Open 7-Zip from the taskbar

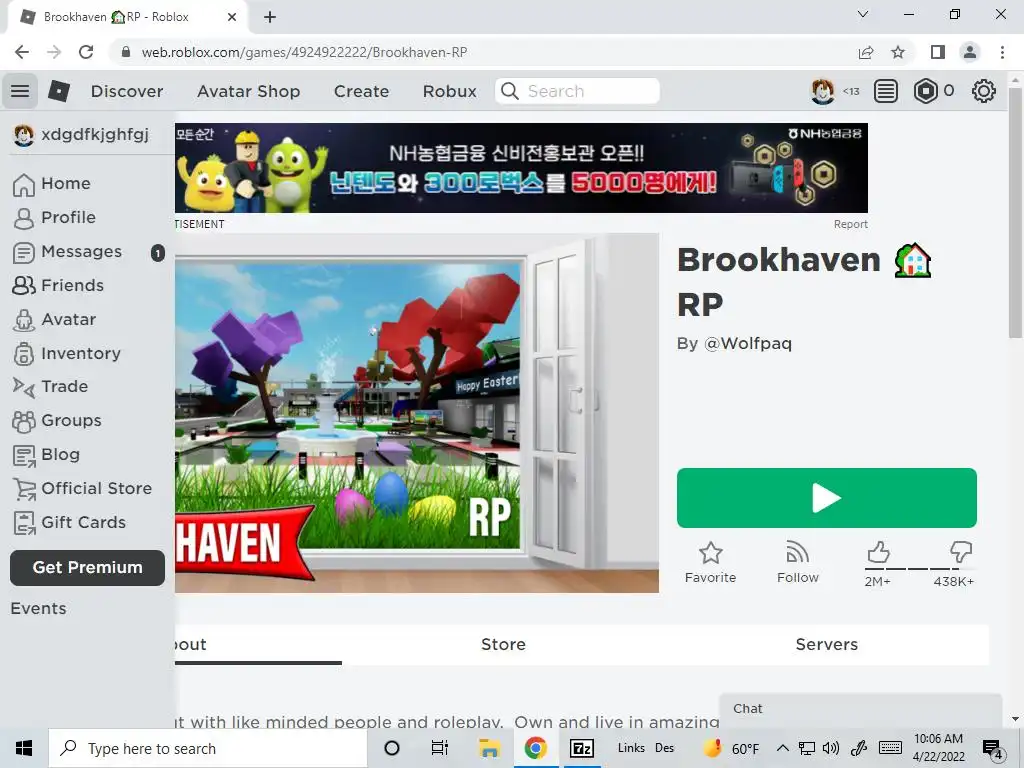point(582,748)
